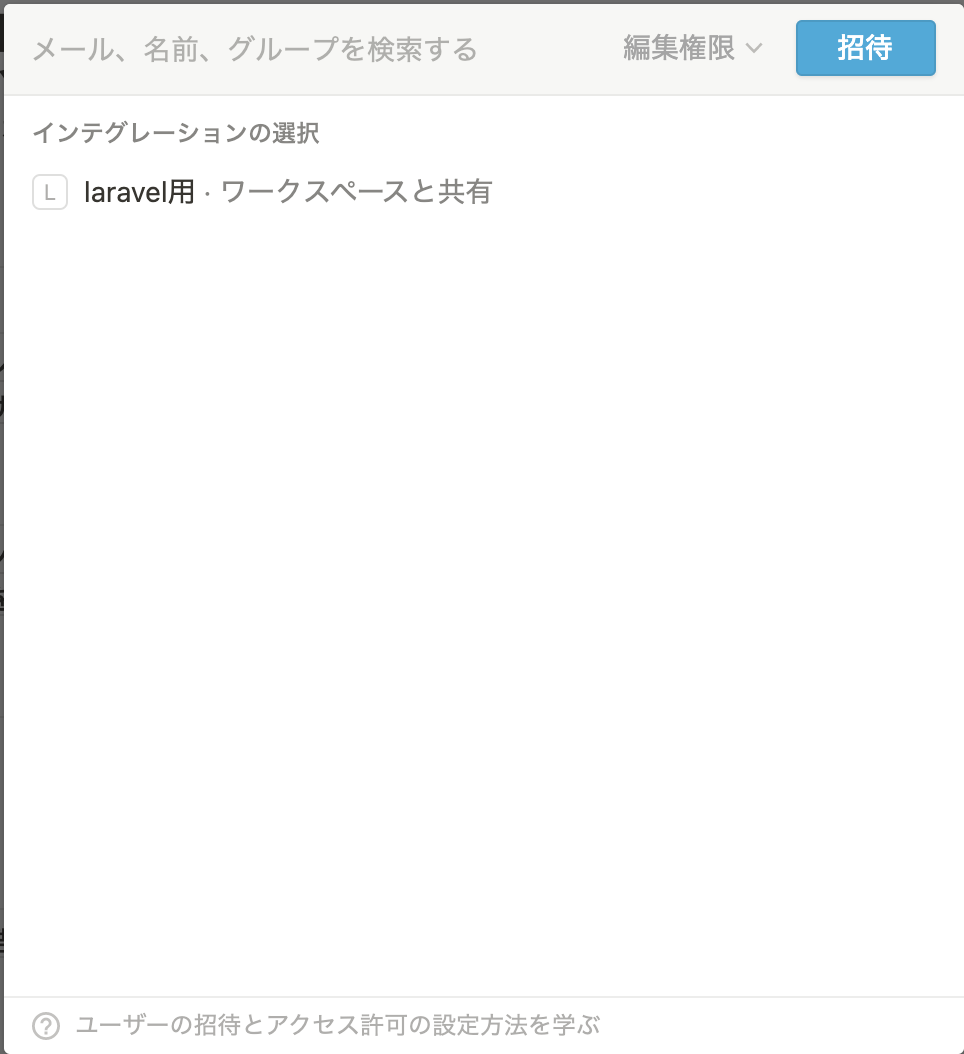Learn about invites via the footer help text
The image size is (964, 1054).
point(337,1026)
